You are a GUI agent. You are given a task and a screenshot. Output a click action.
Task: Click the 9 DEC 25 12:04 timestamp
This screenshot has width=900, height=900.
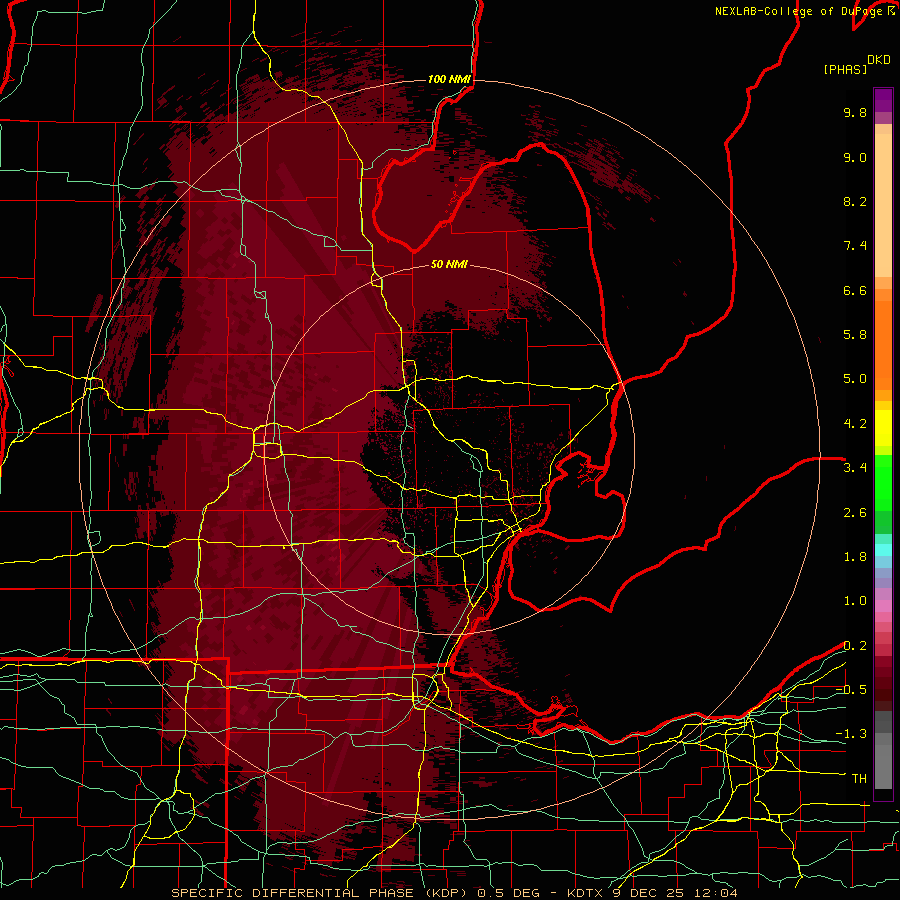pyautogui.click(x=674, y=893)
